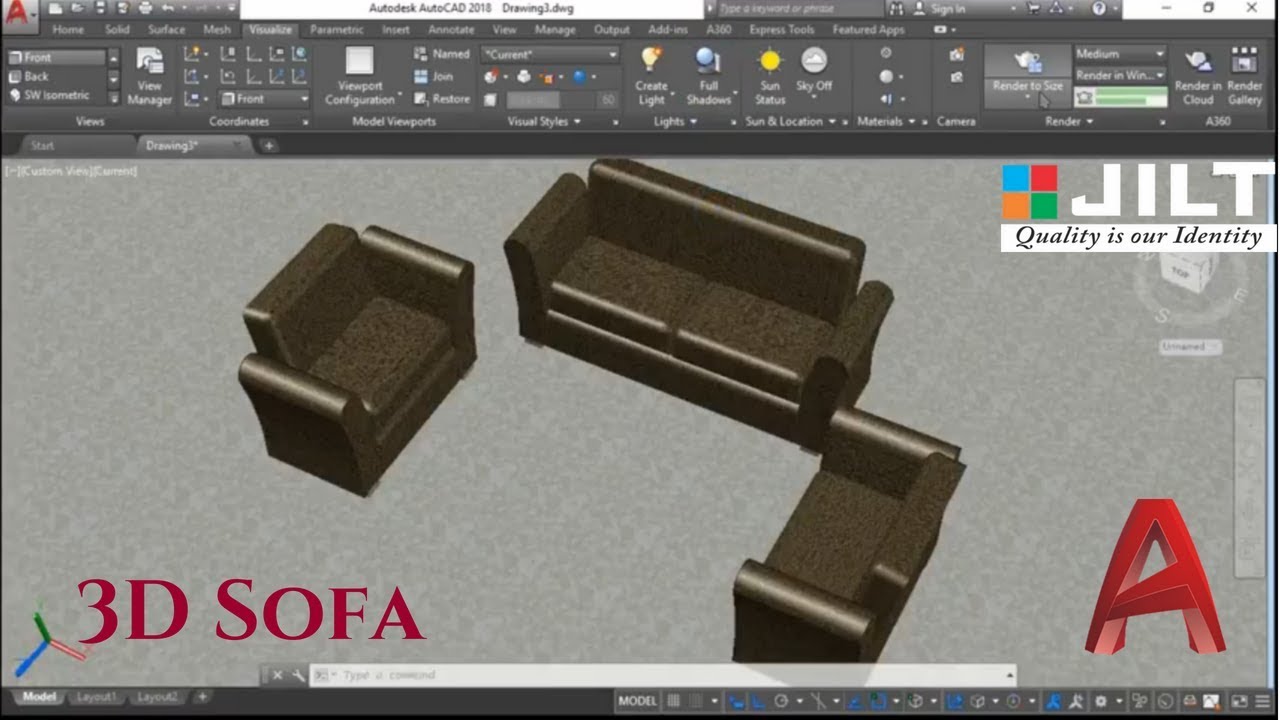1280x720 pixels.
Task: Switch to the Parametric ribbon tab
Action: tap(336, 30)
